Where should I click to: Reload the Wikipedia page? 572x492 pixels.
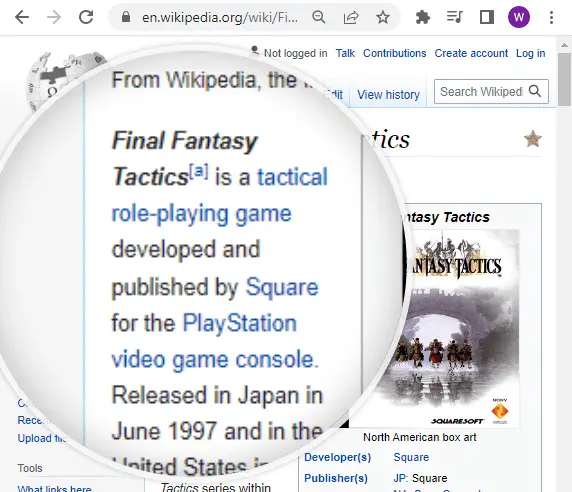[x=86, y=17]
